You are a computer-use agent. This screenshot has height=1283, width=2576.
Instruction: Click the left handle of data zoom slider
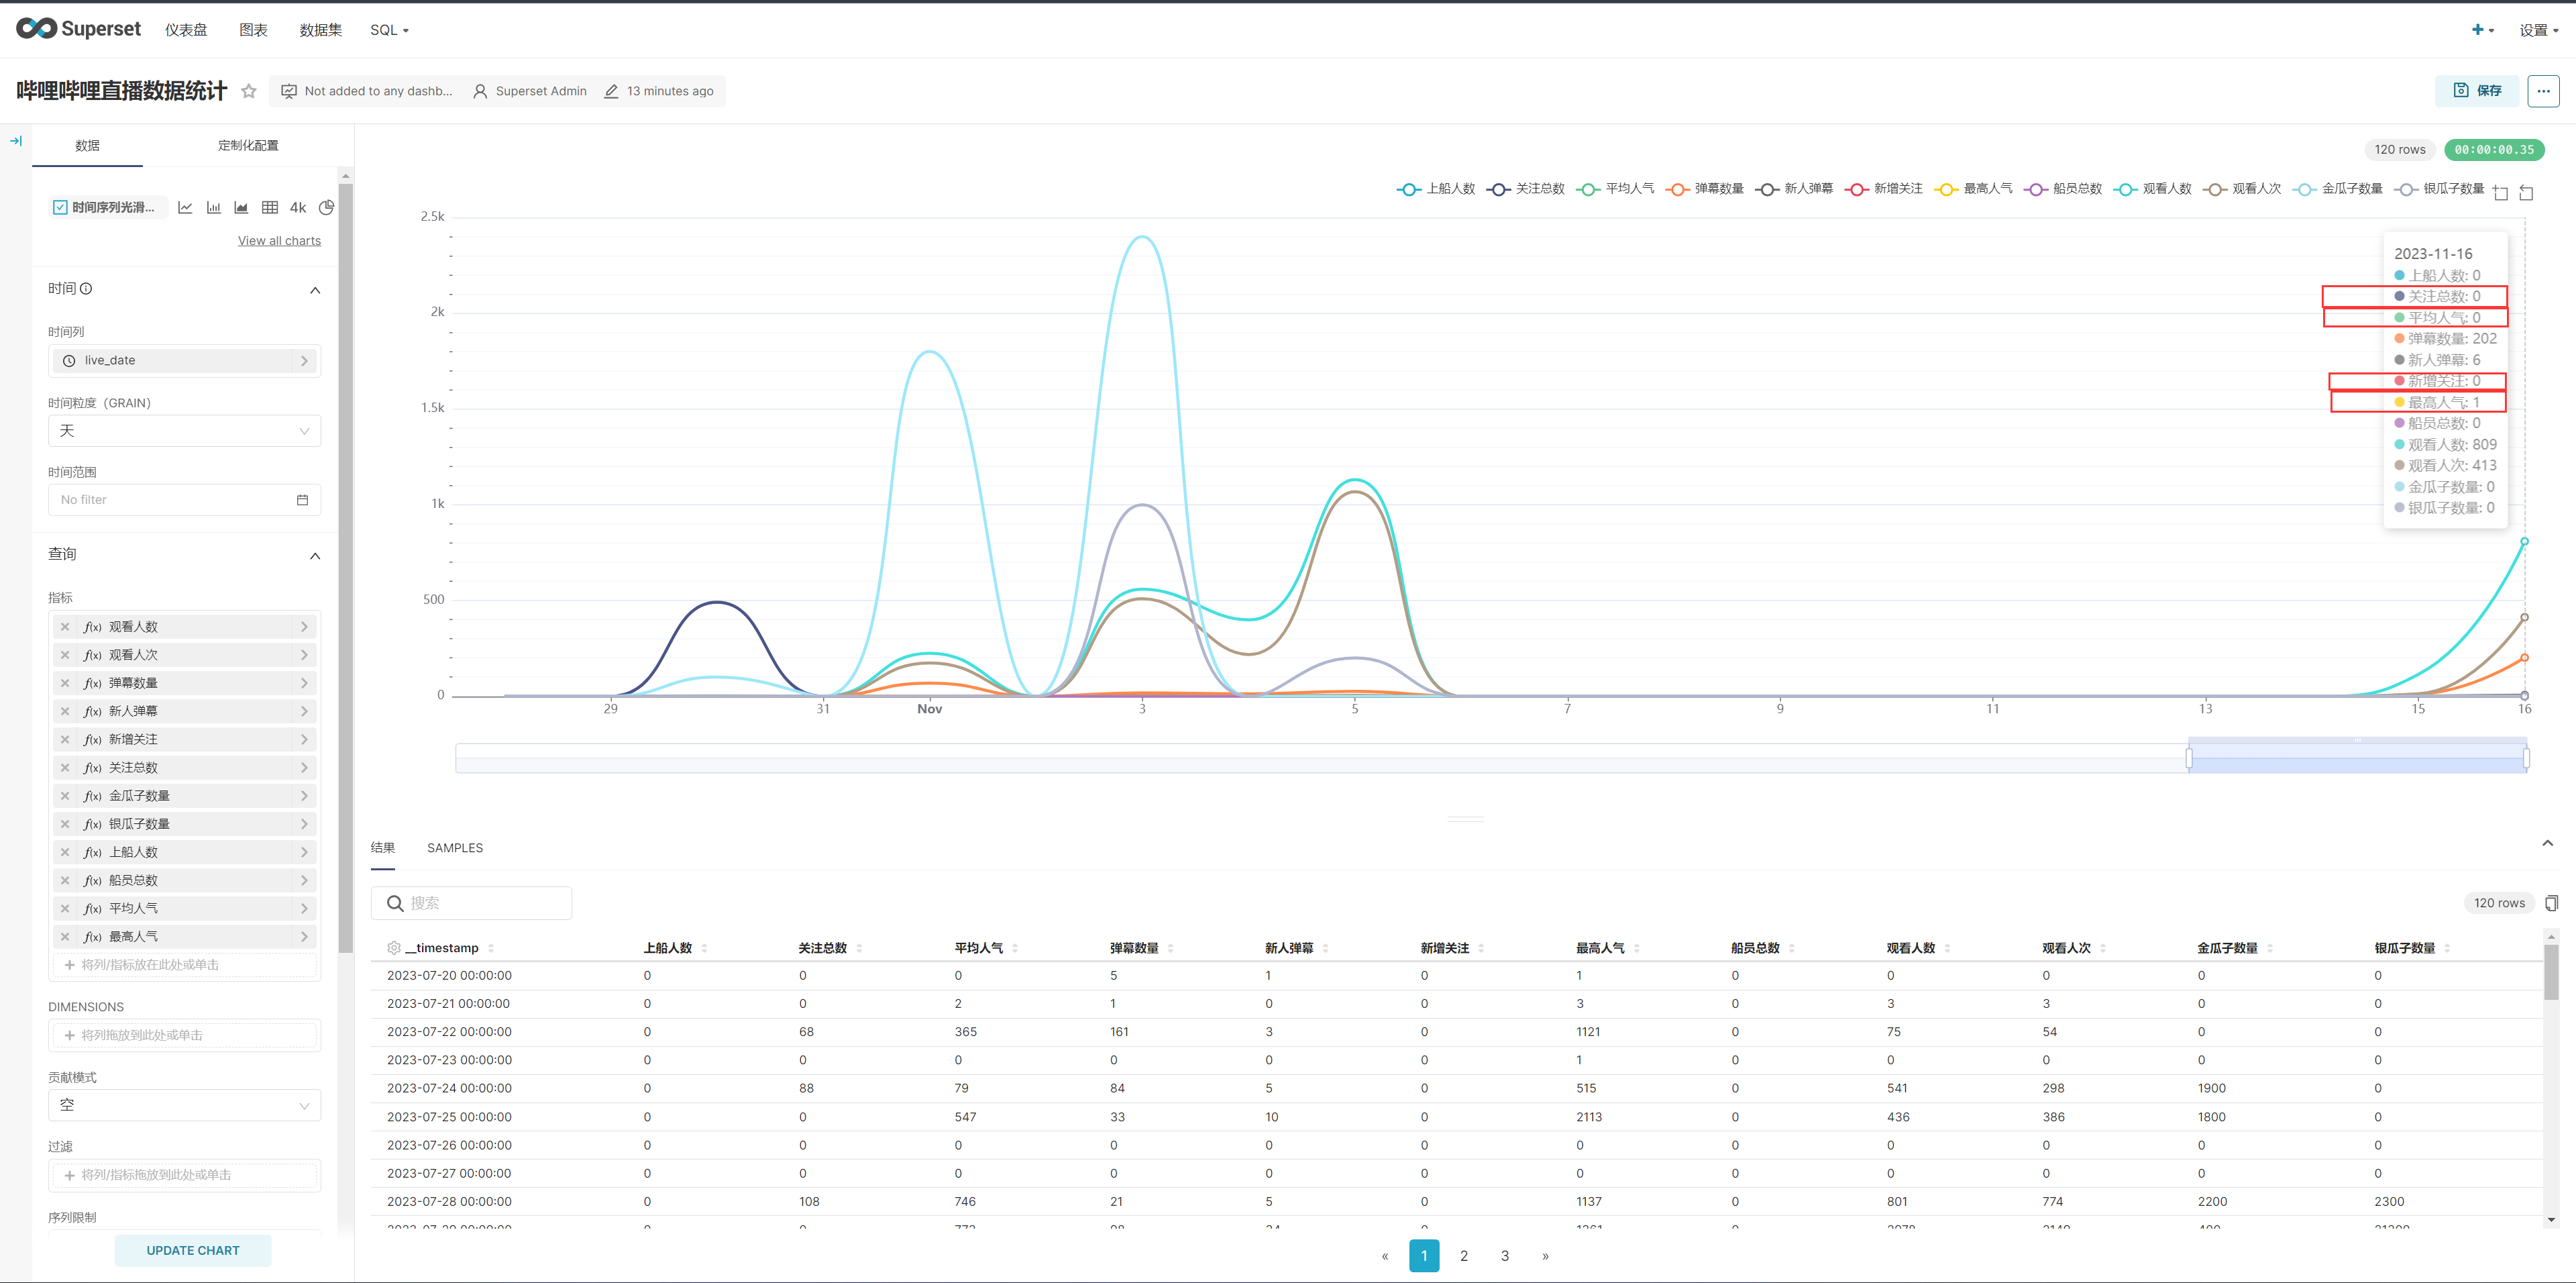pyautogui.click(x=2189, y=759)
